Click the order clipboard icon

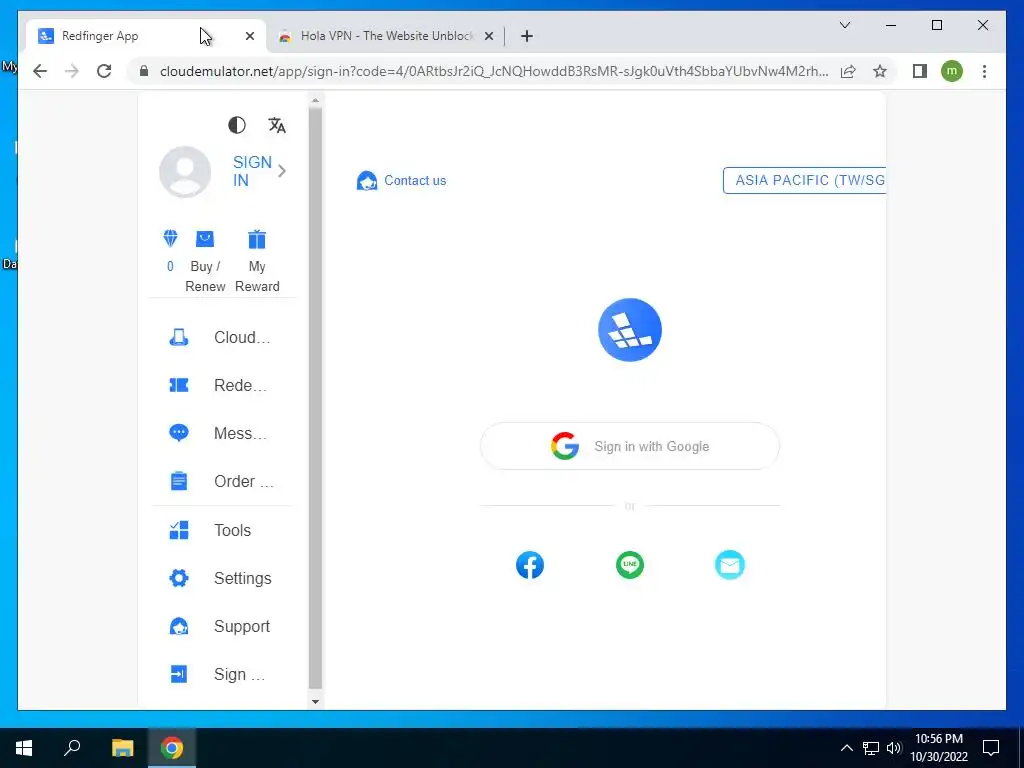pyautogui.click(x=179, y=481)
